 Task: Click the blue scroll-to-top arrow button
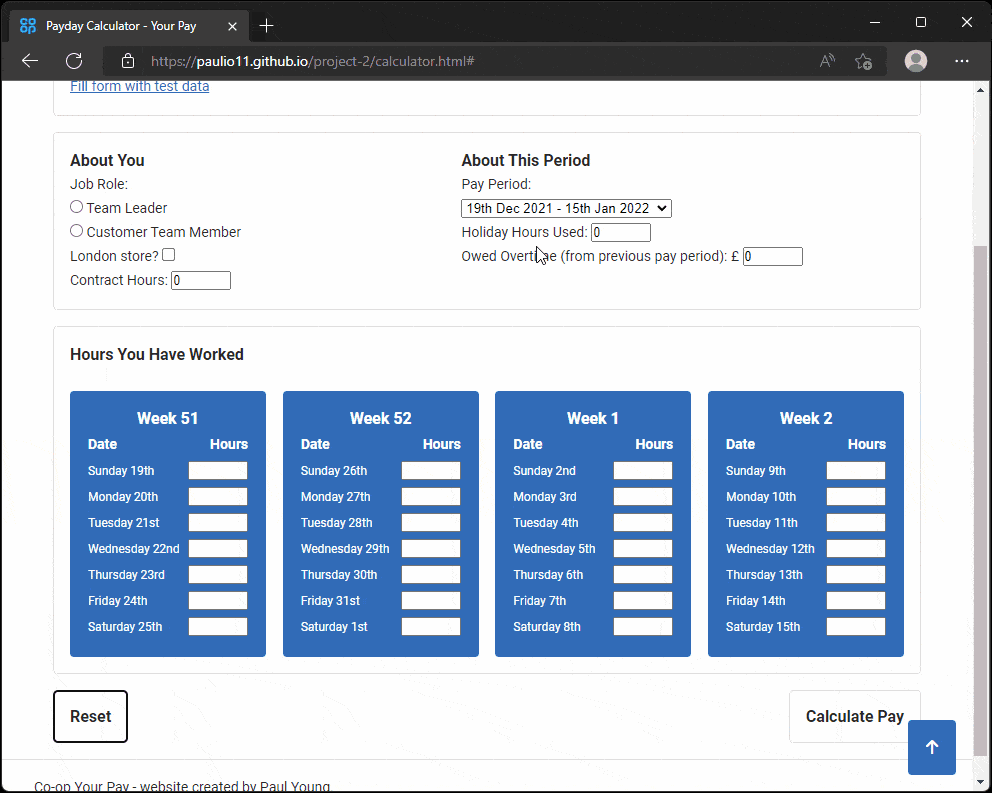click(x=931, y=747)
